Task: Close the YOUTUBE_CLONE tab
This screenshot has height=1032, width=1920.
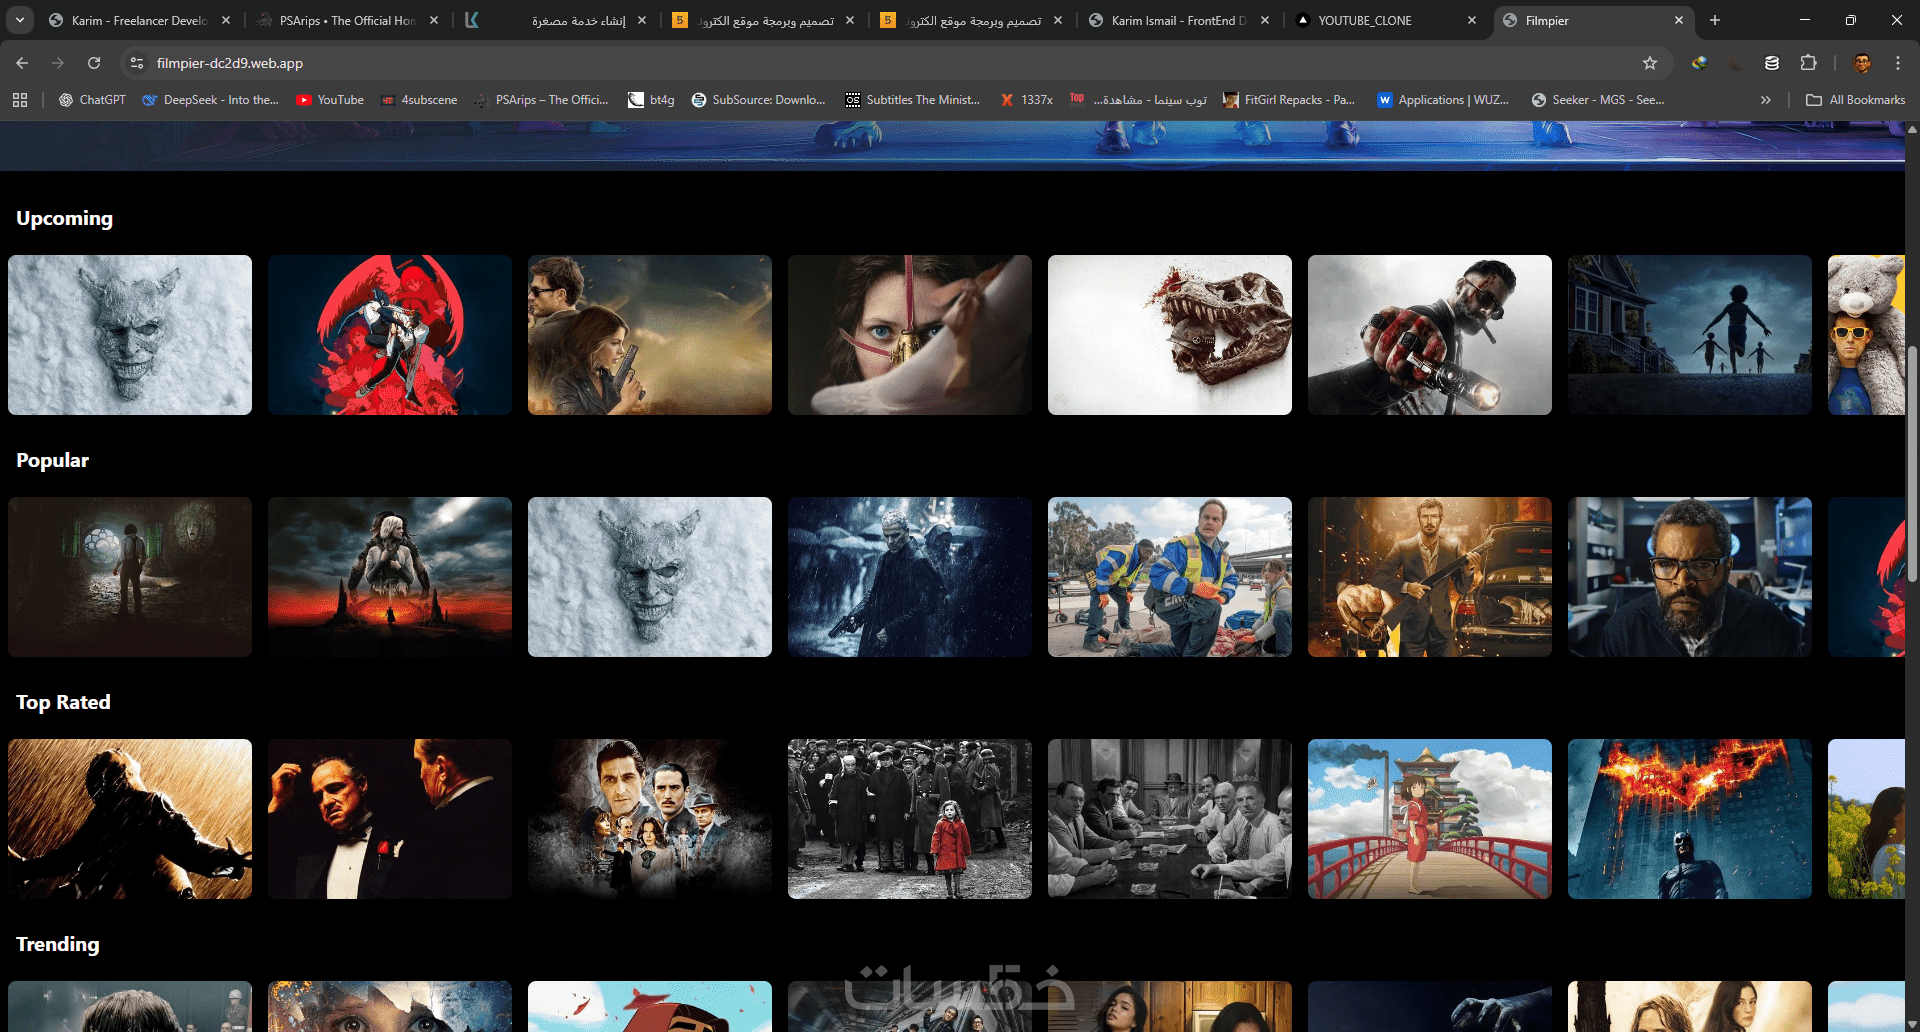Action: coord(1472,20)
